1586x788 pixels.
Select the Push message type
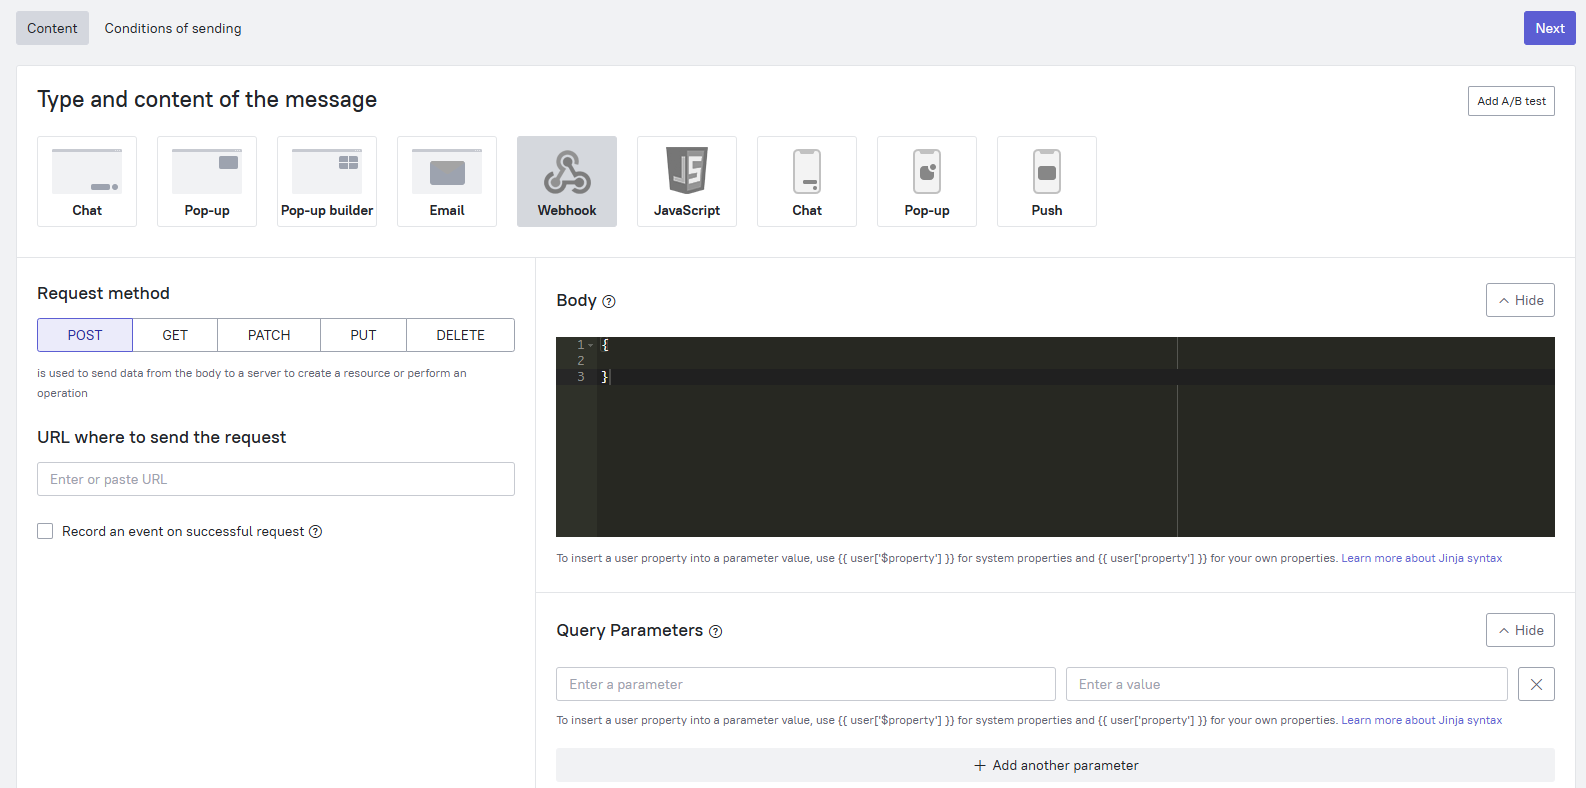coord(1047,181)
